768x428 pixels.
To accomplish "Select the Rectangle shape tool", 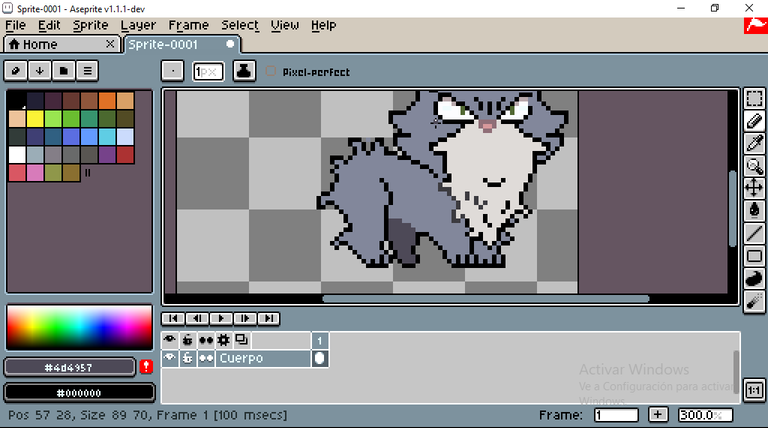I will 754,256.
